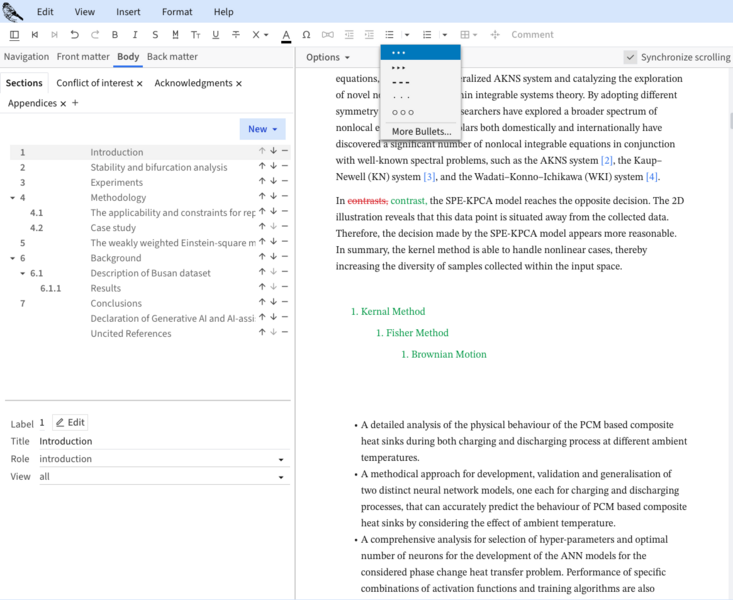This screenshot has height=600, width=733.
Task: Move Conclusions section up
Action: tap(262, 302)
